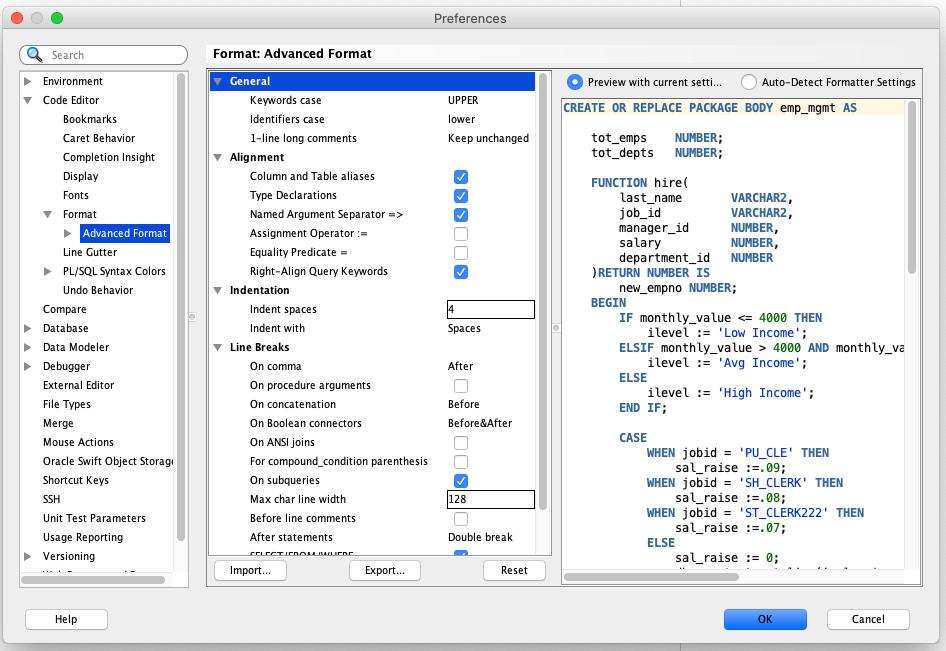Click the Help button
The height and width of the screenshot is (651, 946).
click(66, 619)
